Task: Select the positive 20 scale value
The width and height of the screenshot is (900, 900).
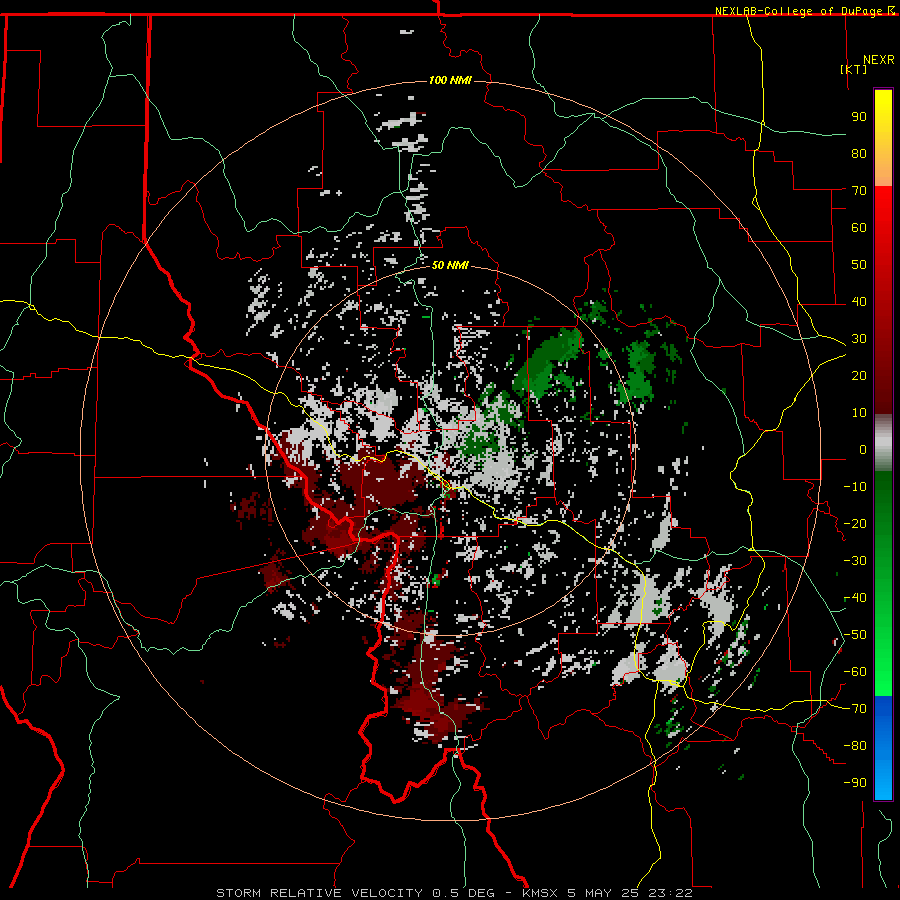Action: click(x=859, y=376)
